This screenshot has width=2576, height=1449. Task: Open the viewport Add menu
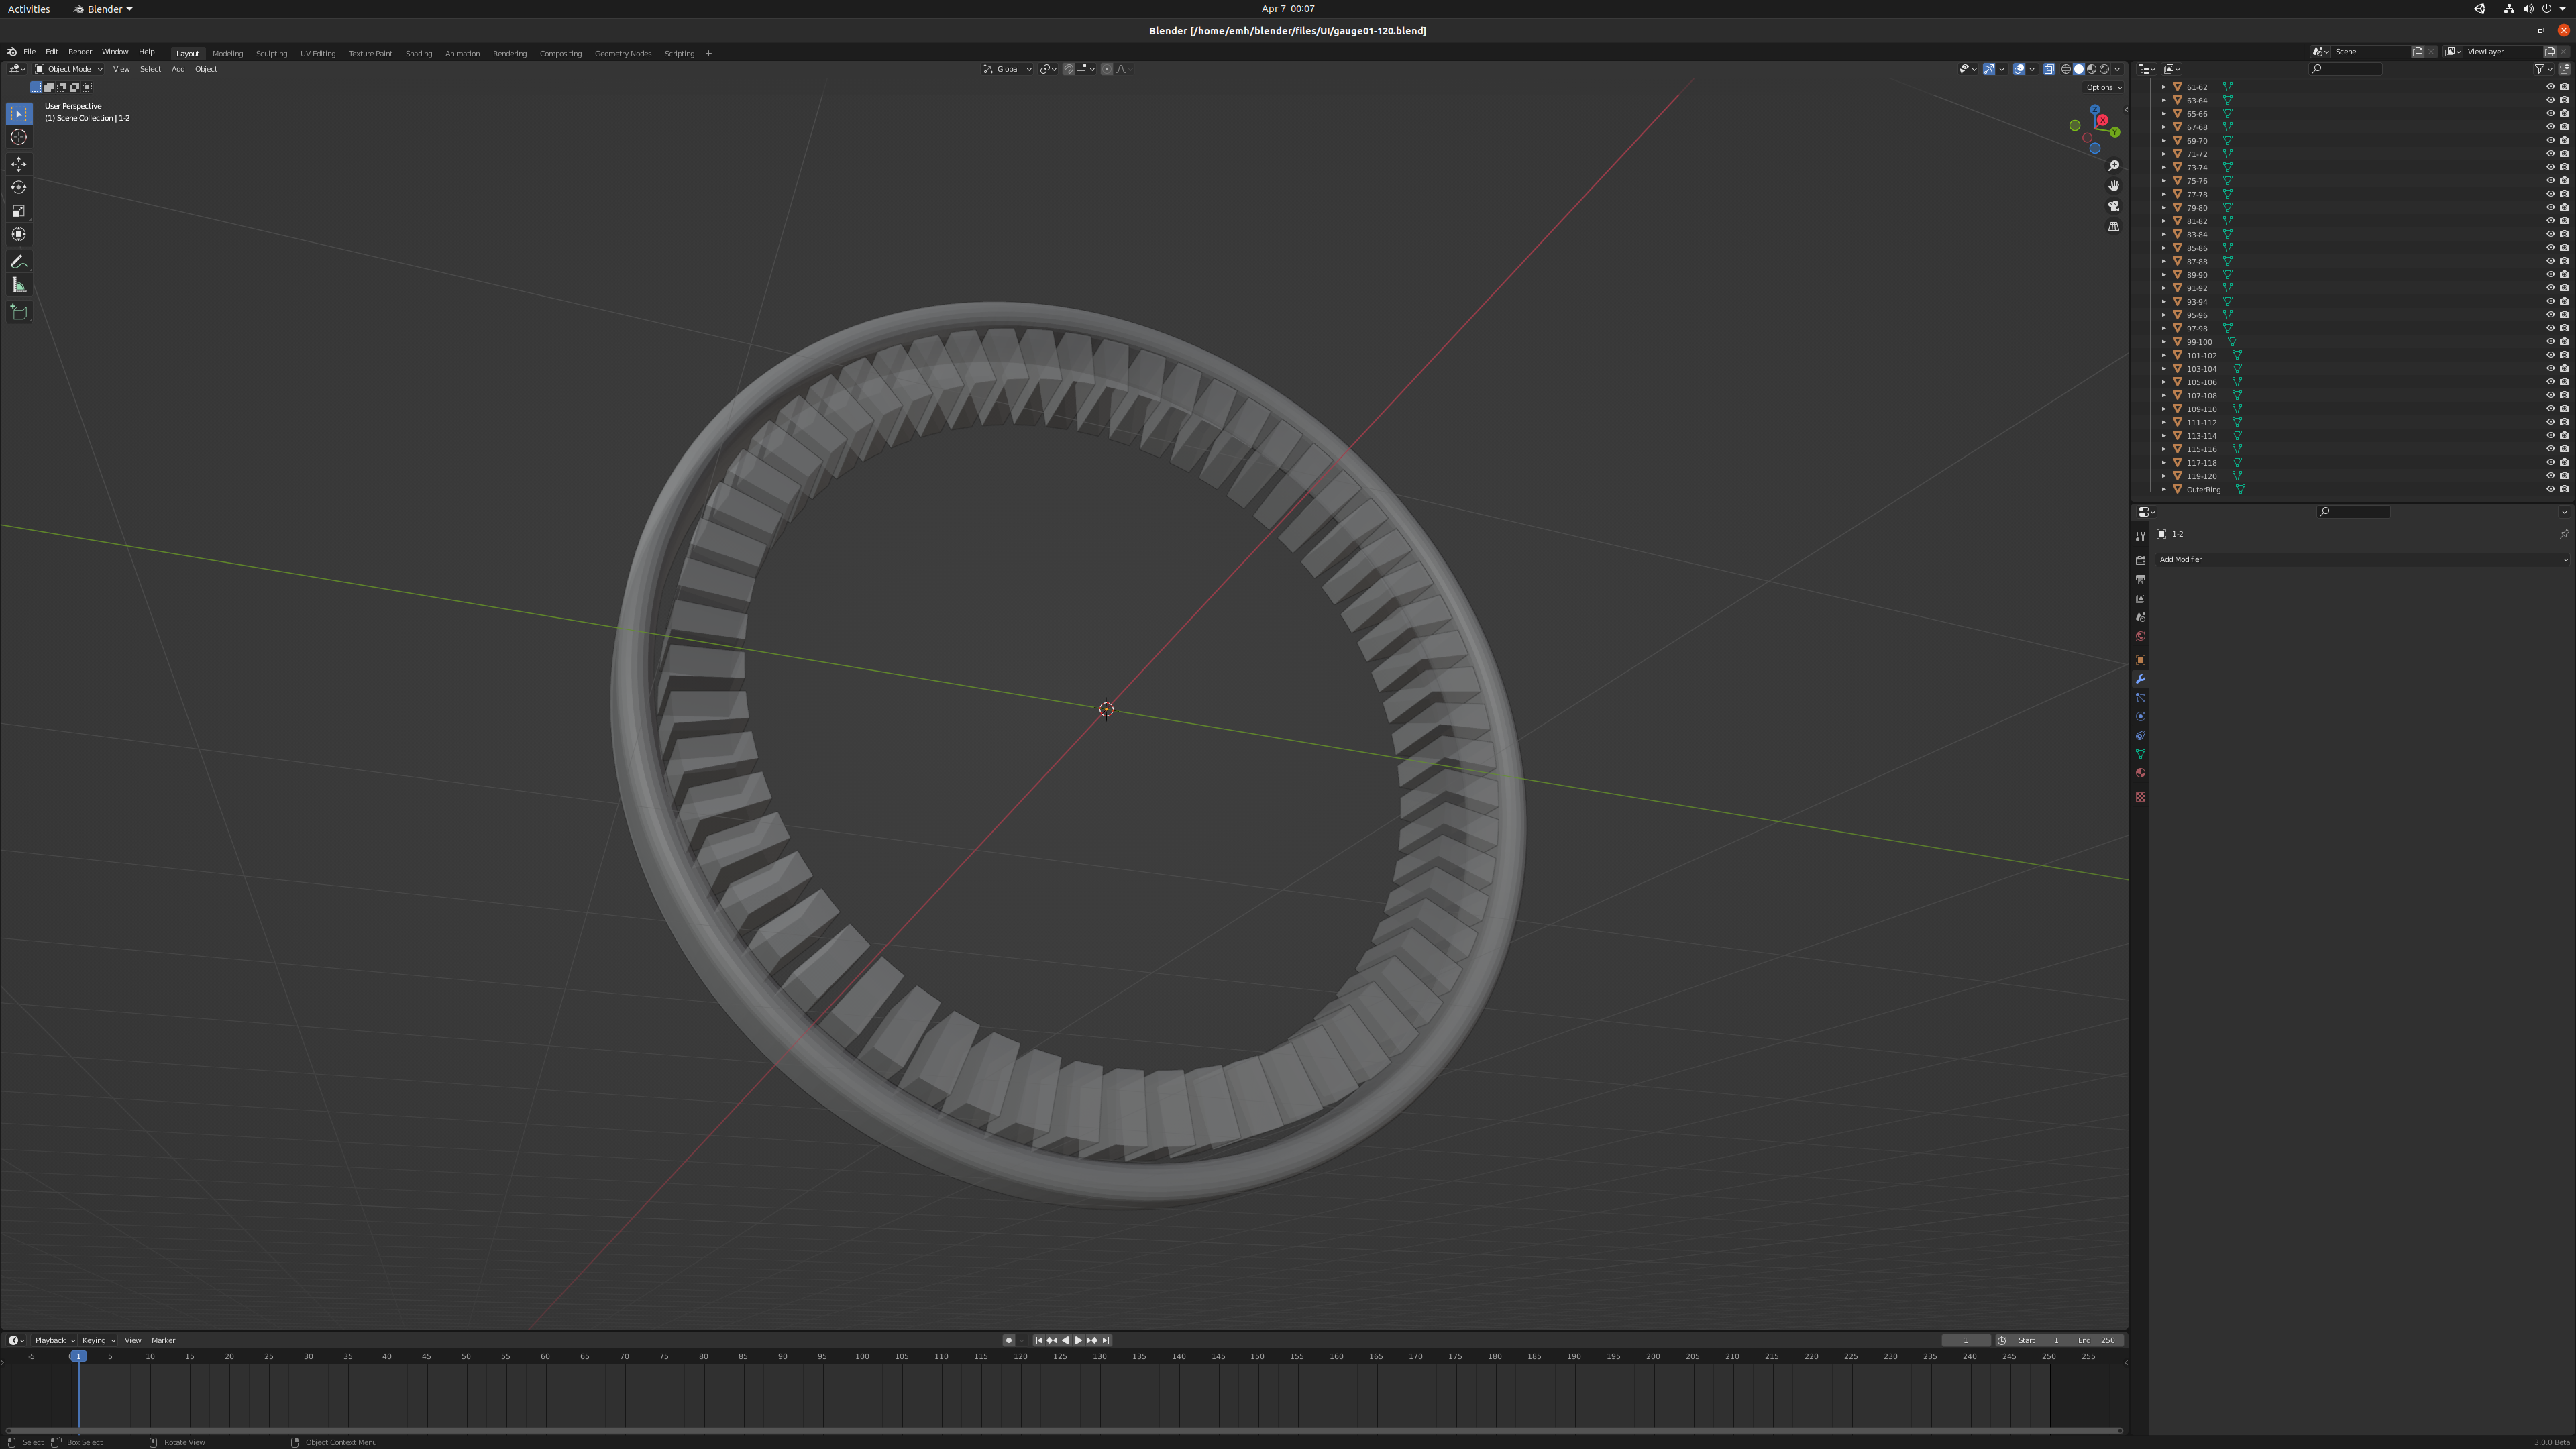(178, 70)
